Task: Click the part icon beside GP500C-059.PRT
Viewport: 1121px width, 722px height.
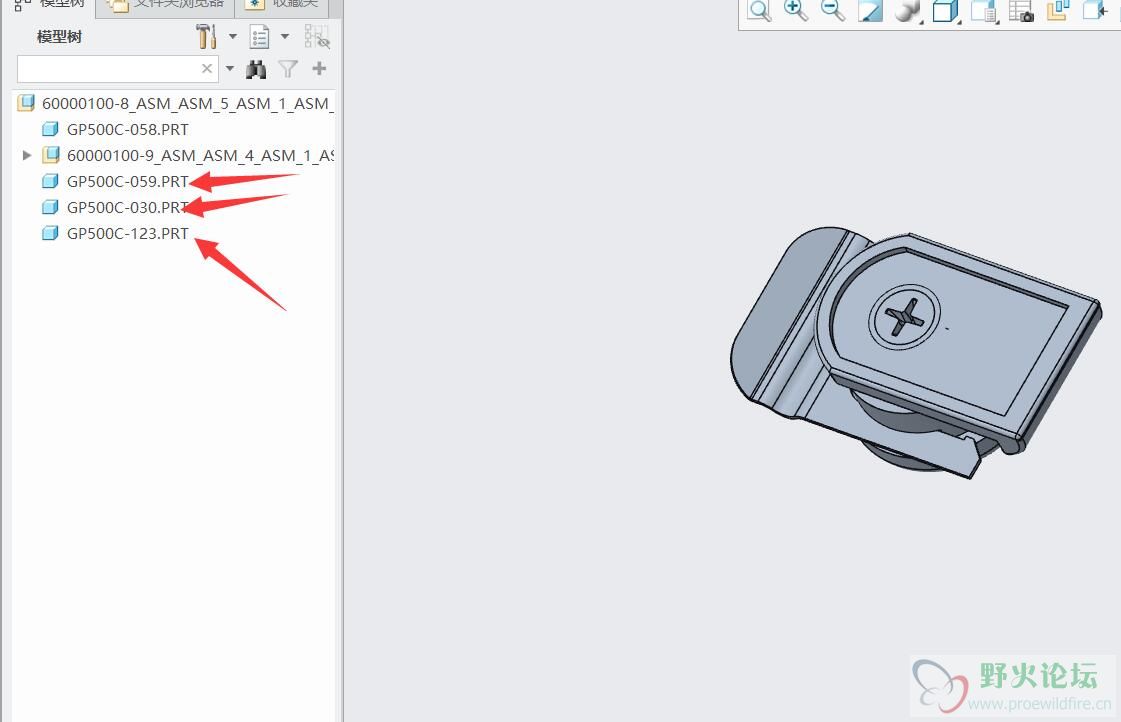Action: point(50,182)
